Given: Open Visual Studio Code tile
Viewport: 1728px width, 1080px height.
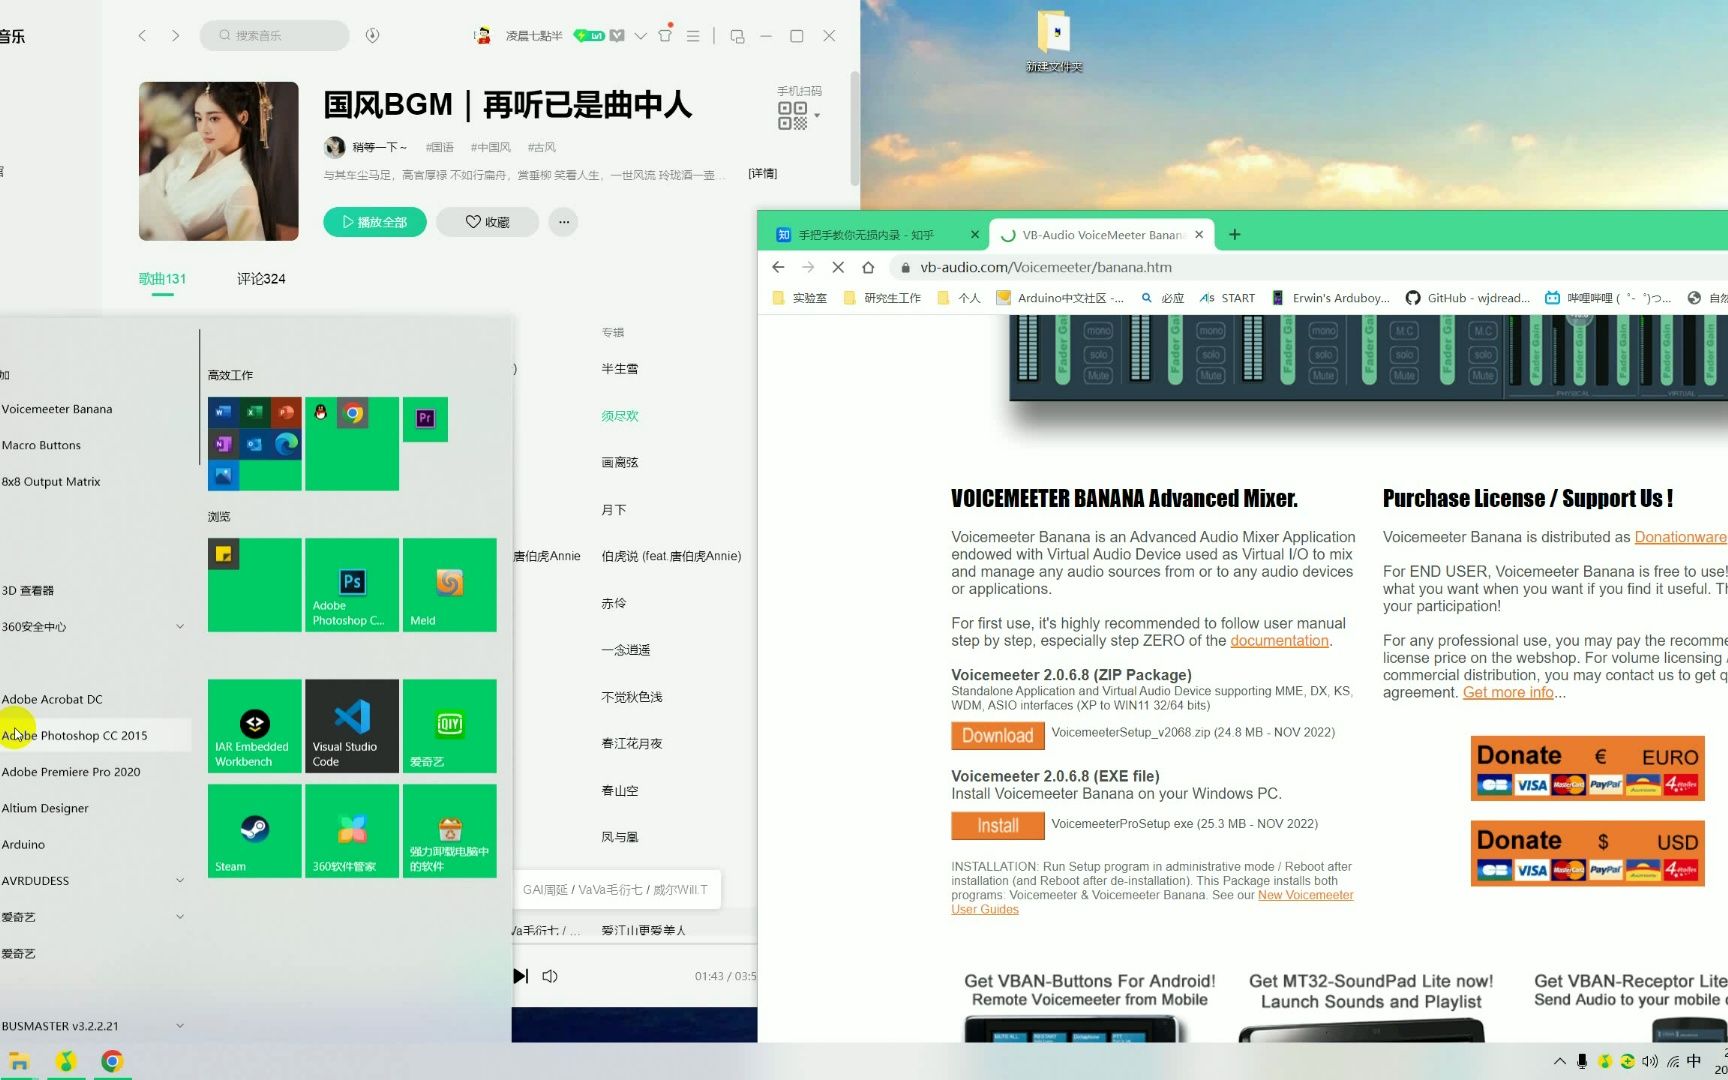Looking at the screenshot, I should (352, 726).
